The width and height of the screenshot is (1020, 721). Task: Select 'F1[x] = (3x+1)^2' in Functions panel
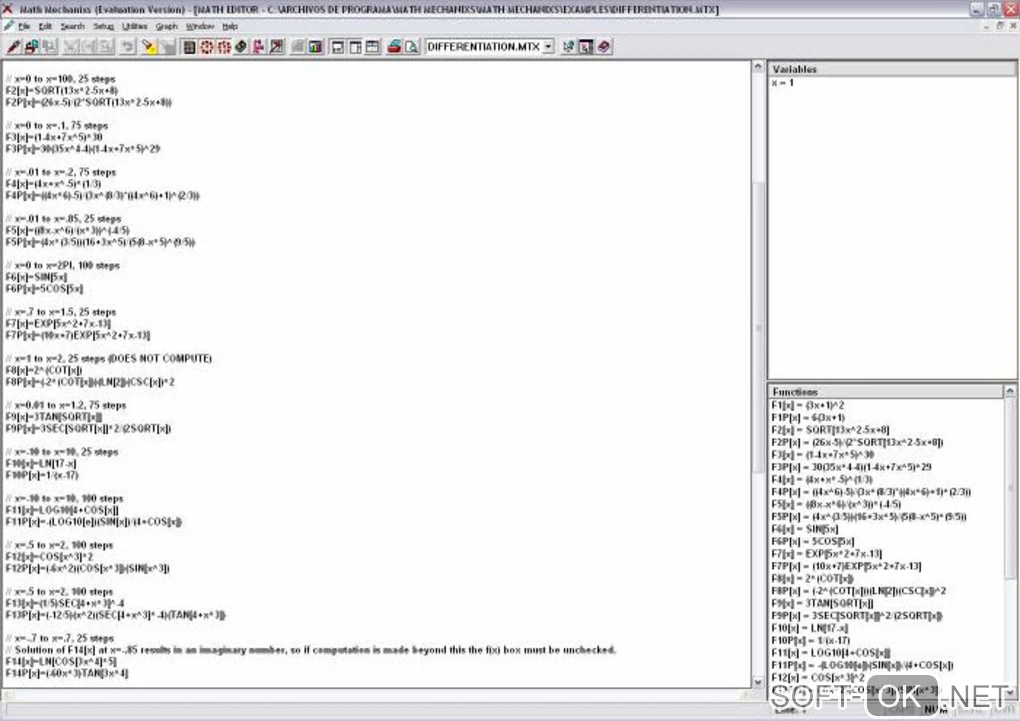[x=807, y=405]
